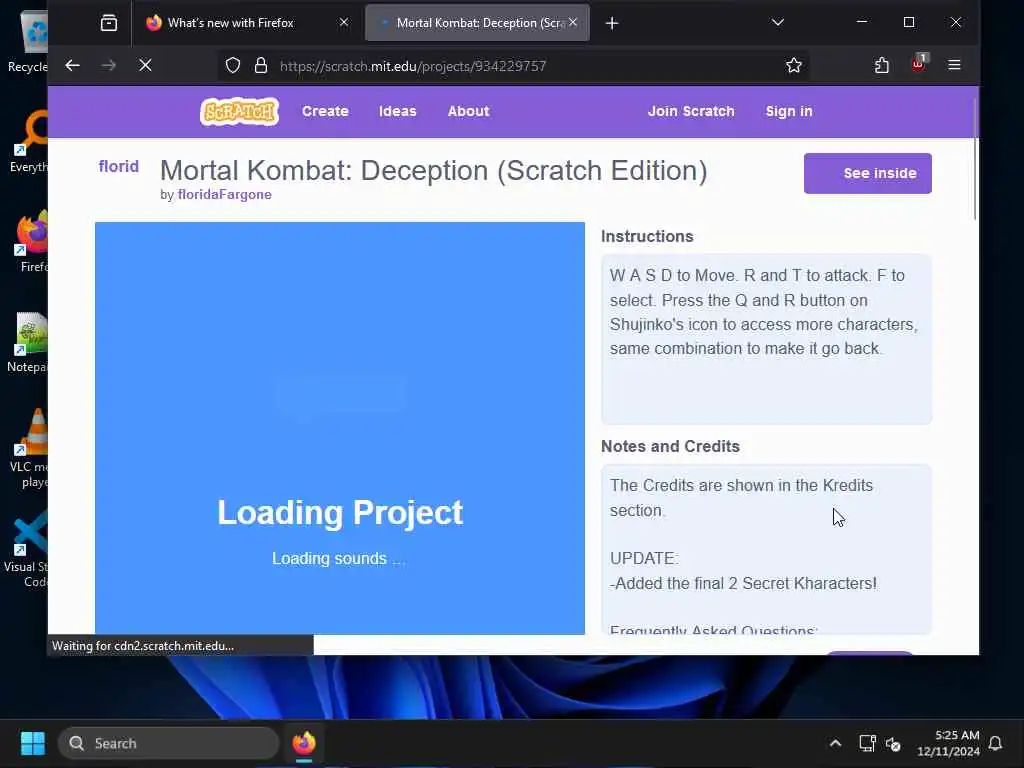Select the VLC media player desktop shortcut
Viewport: 1024px width, 768px height.
pos(29,449)
